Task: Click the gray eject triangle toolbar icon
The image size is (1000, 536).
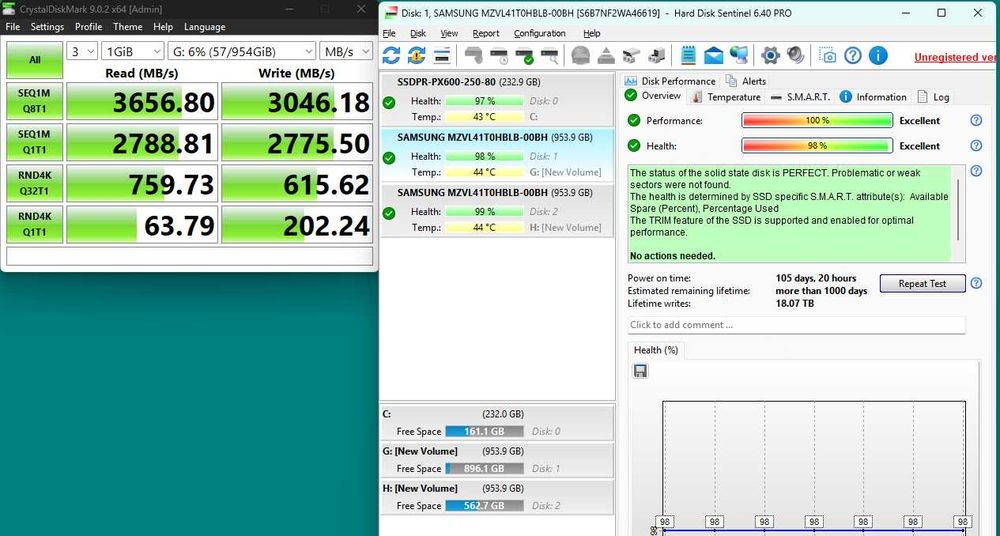Action: (606, 56)
